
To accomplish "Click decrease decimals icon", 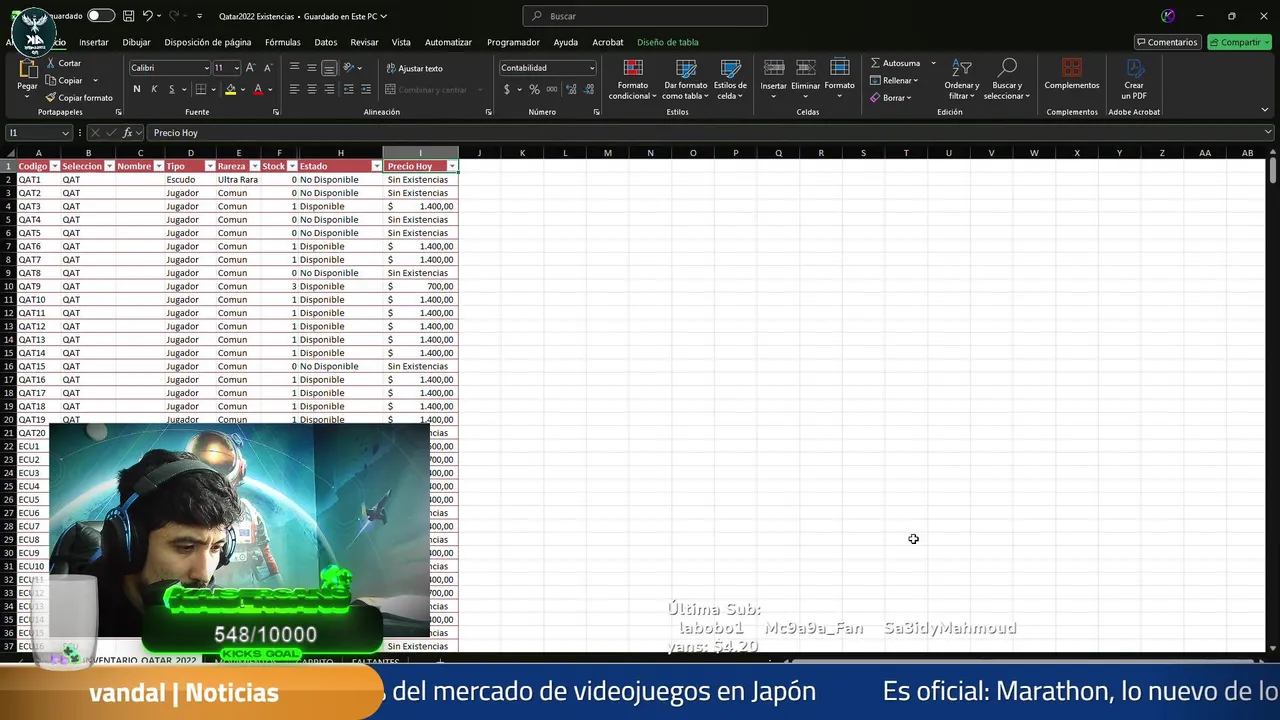I will point(588,89).
